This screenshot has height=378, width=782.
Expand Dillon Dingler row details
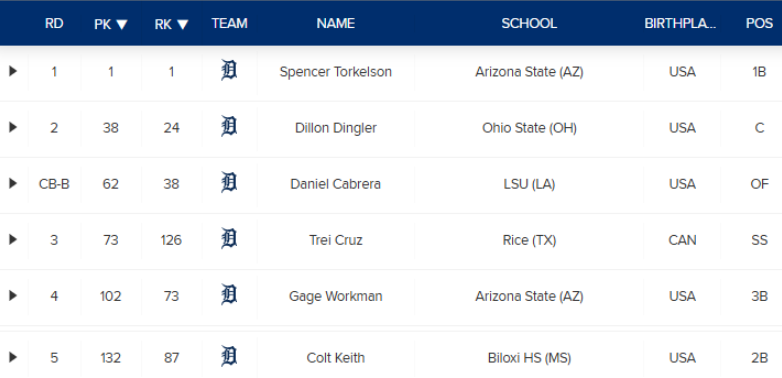pyautogui.click(x=13, y=127)
